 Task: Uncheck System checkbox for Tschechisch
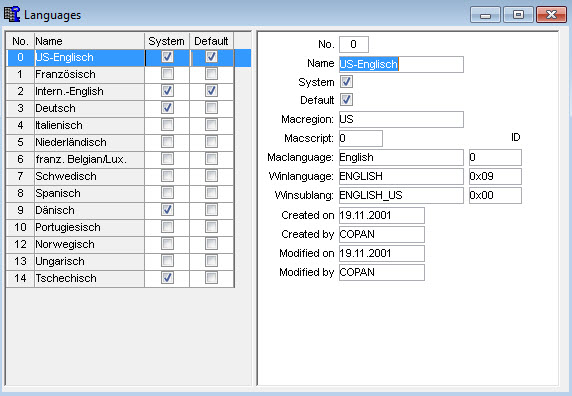[x=167, y=278]
